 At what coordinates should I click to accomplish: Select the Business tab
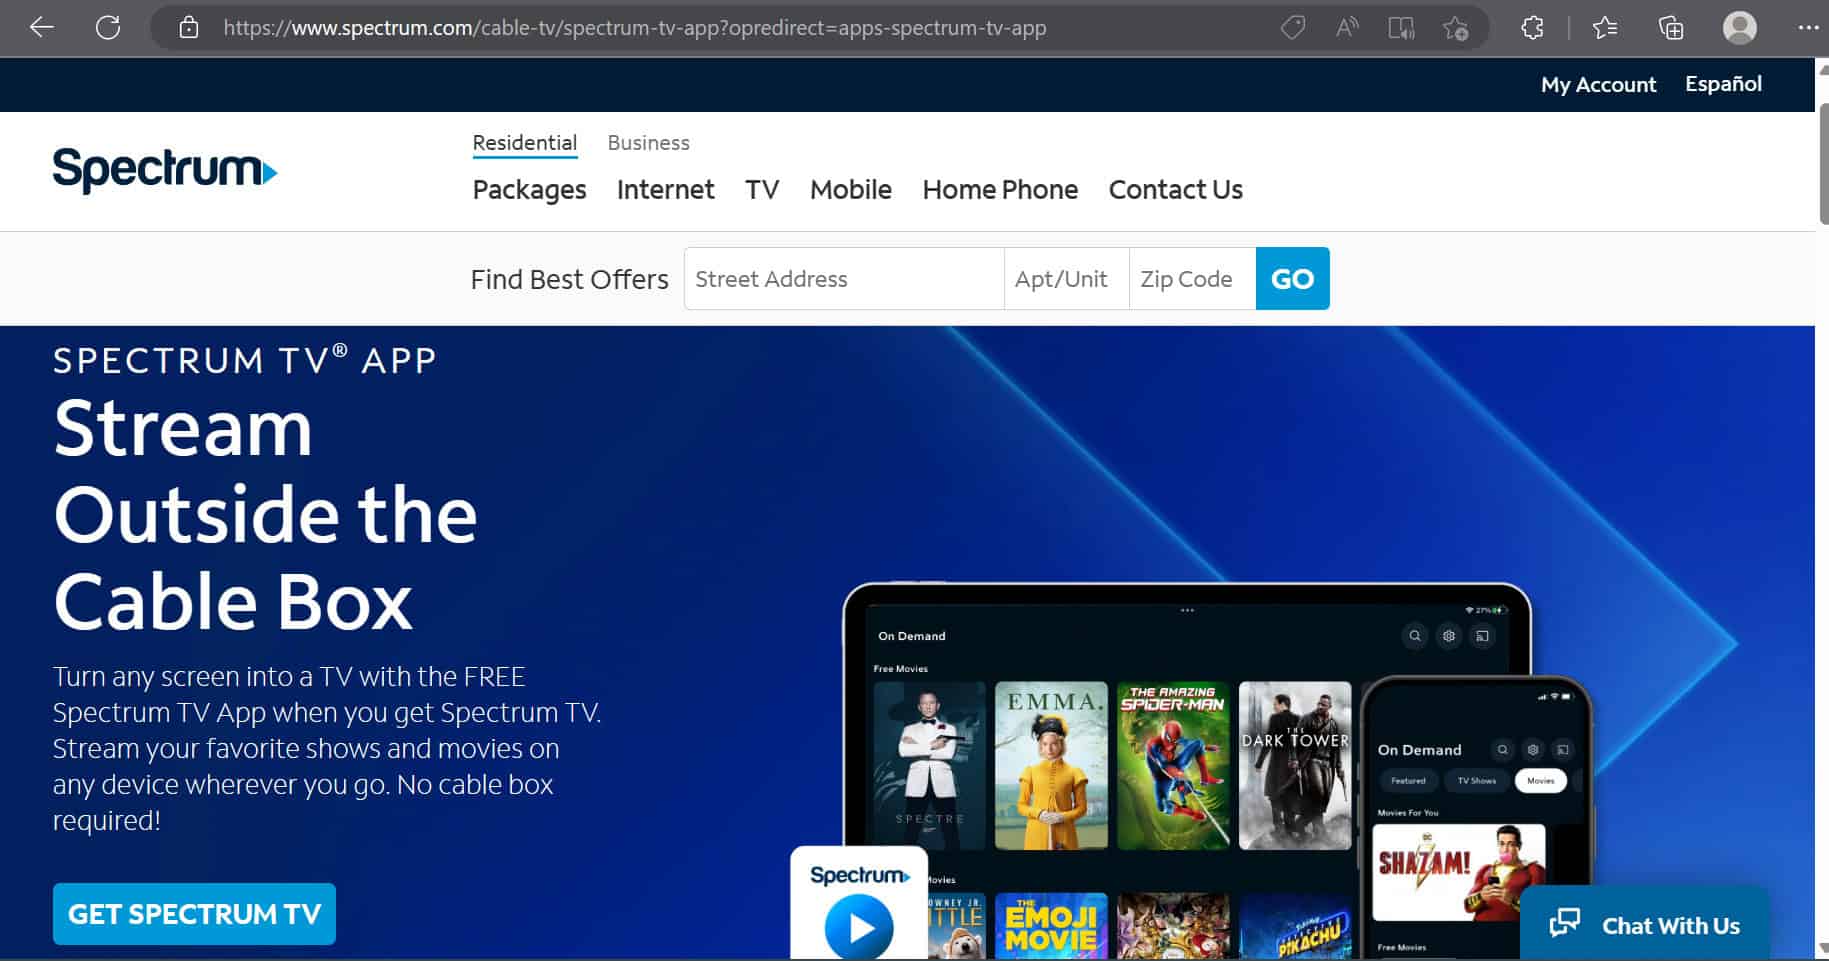(x=648, y=143)
